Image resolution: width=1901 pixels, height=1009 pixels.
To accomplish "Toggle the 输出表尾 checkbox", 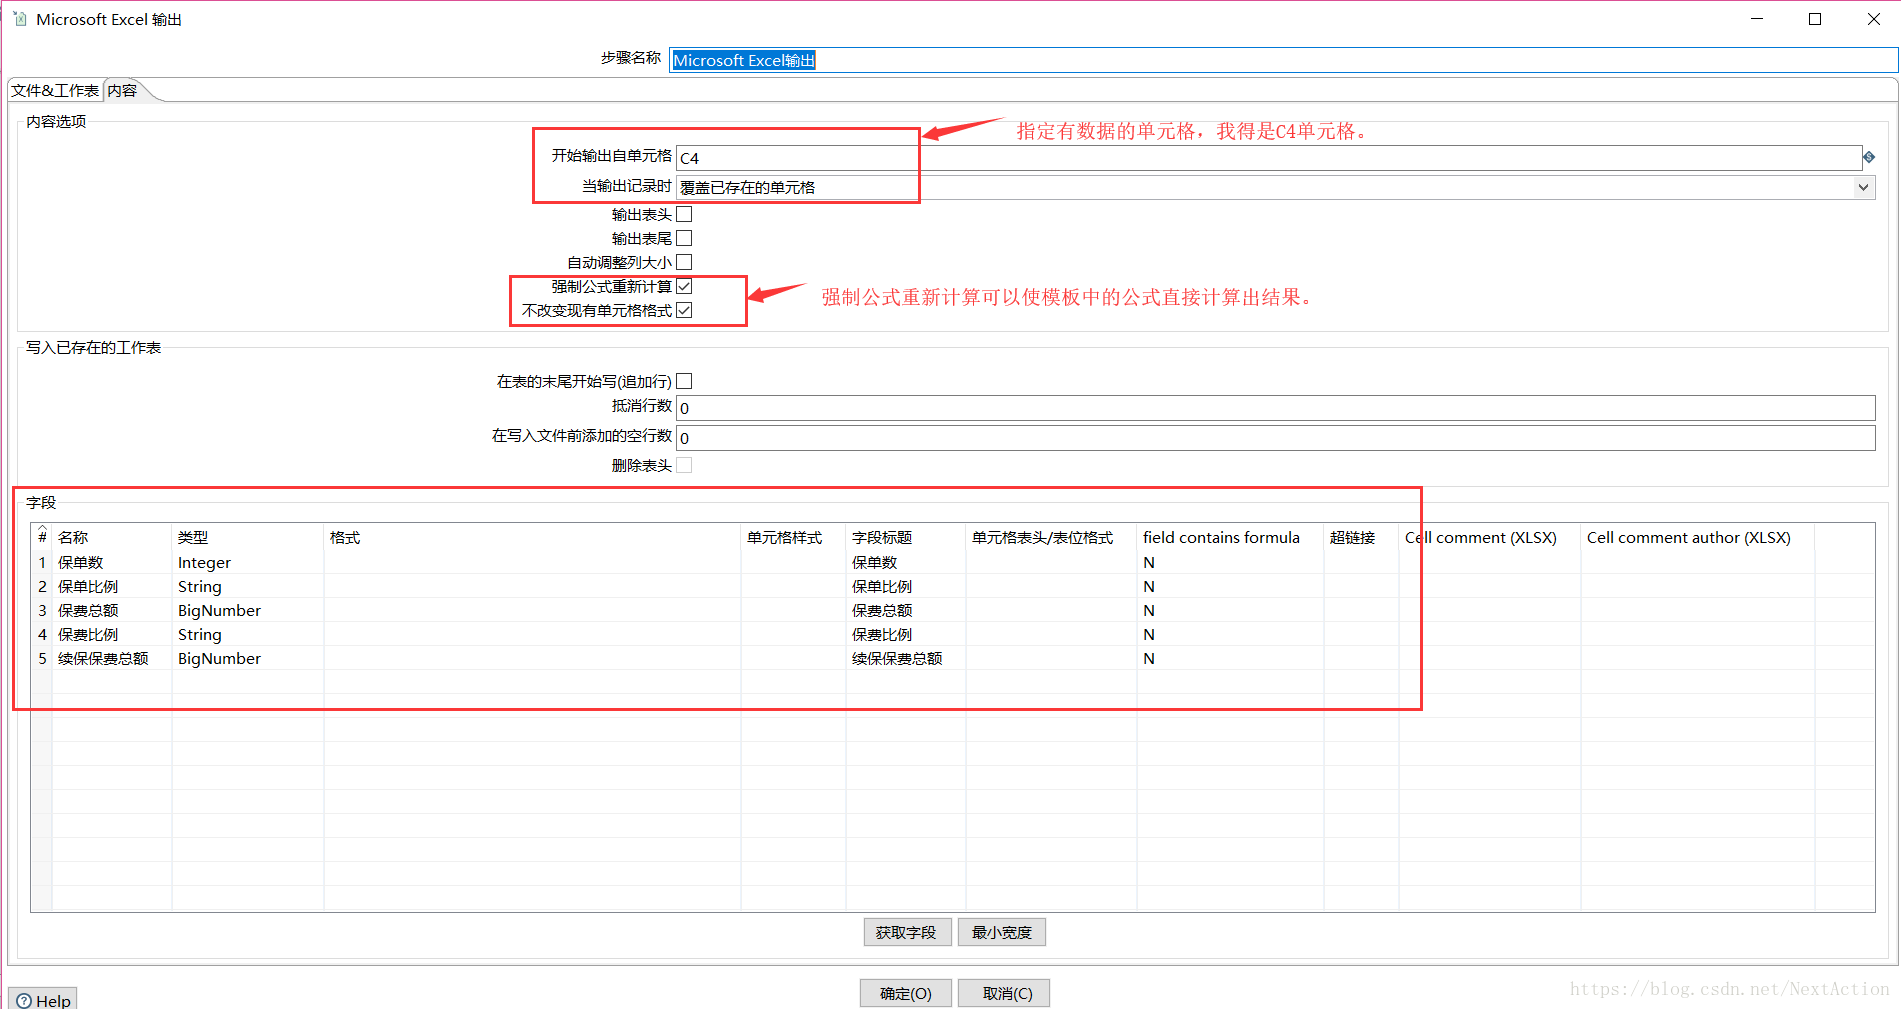I will point(684,238).
